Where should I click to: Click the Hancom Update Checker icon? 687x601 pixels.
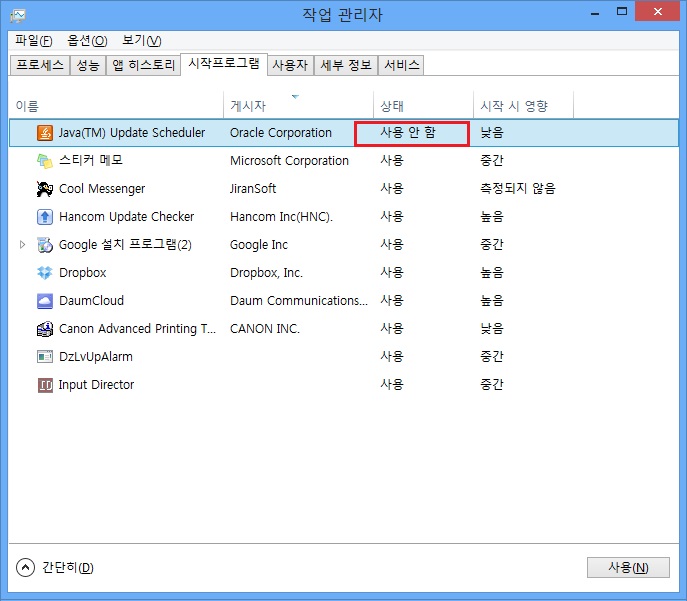(x=45, y=217)
